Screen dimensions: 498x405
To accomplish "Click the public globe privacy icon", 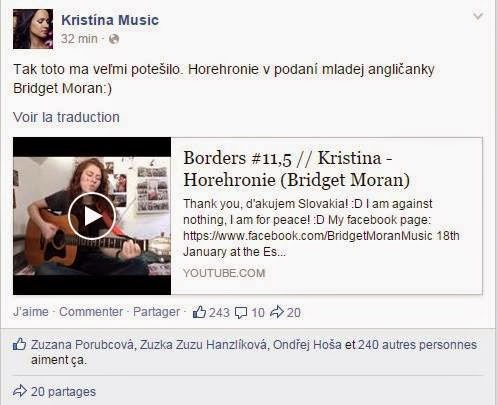I will click(114, 39).
